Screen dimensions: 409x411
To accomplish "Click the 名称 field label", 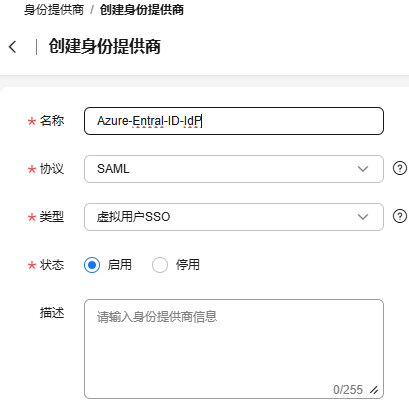I will (x=52, y=121).
